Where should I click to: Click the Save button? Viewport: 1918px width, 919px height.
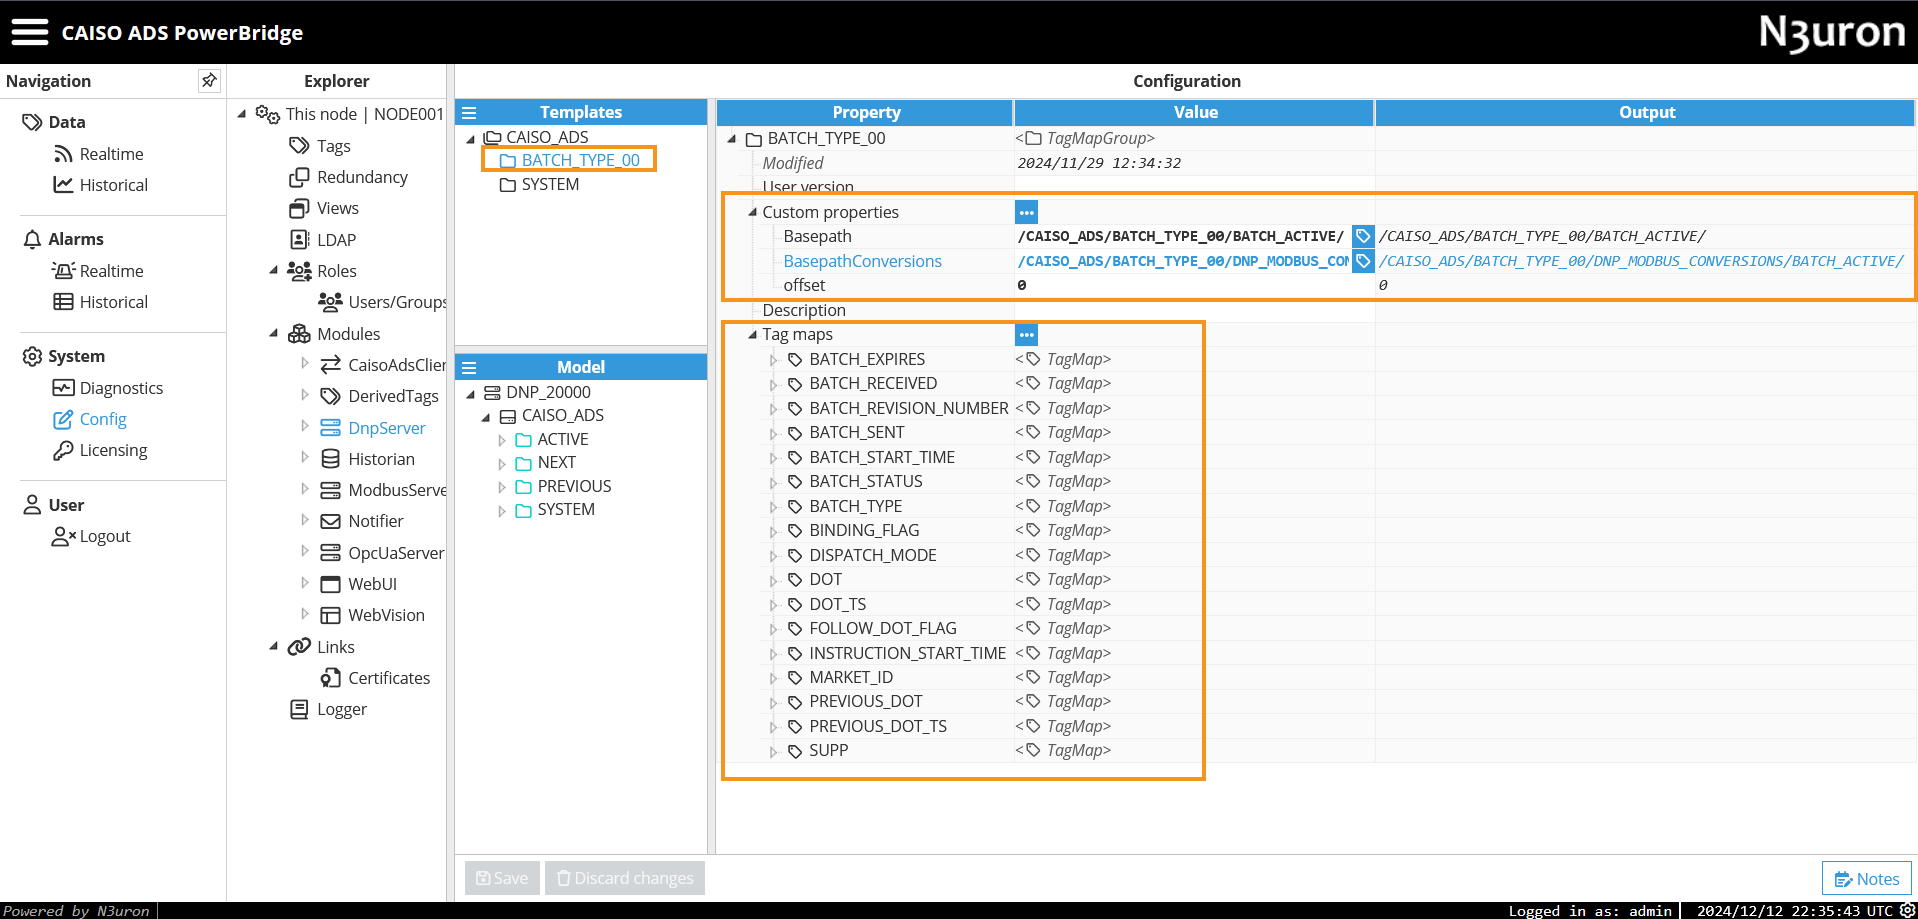[x=502, y=878]
